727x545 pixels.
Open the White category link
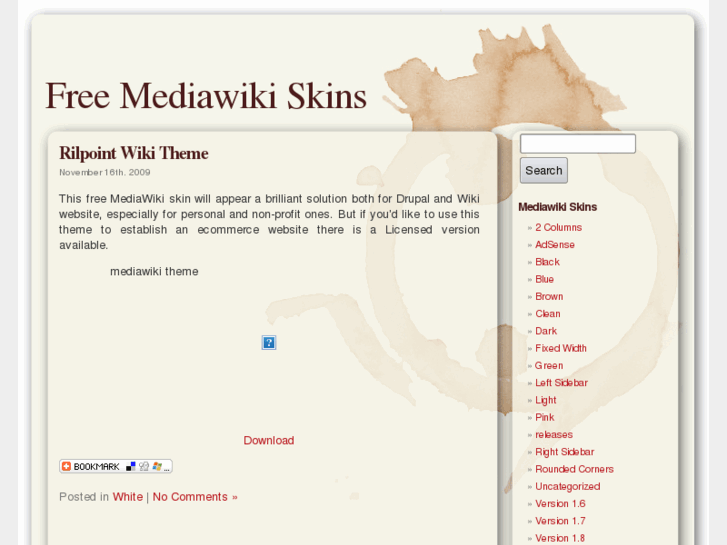(128, 497)
